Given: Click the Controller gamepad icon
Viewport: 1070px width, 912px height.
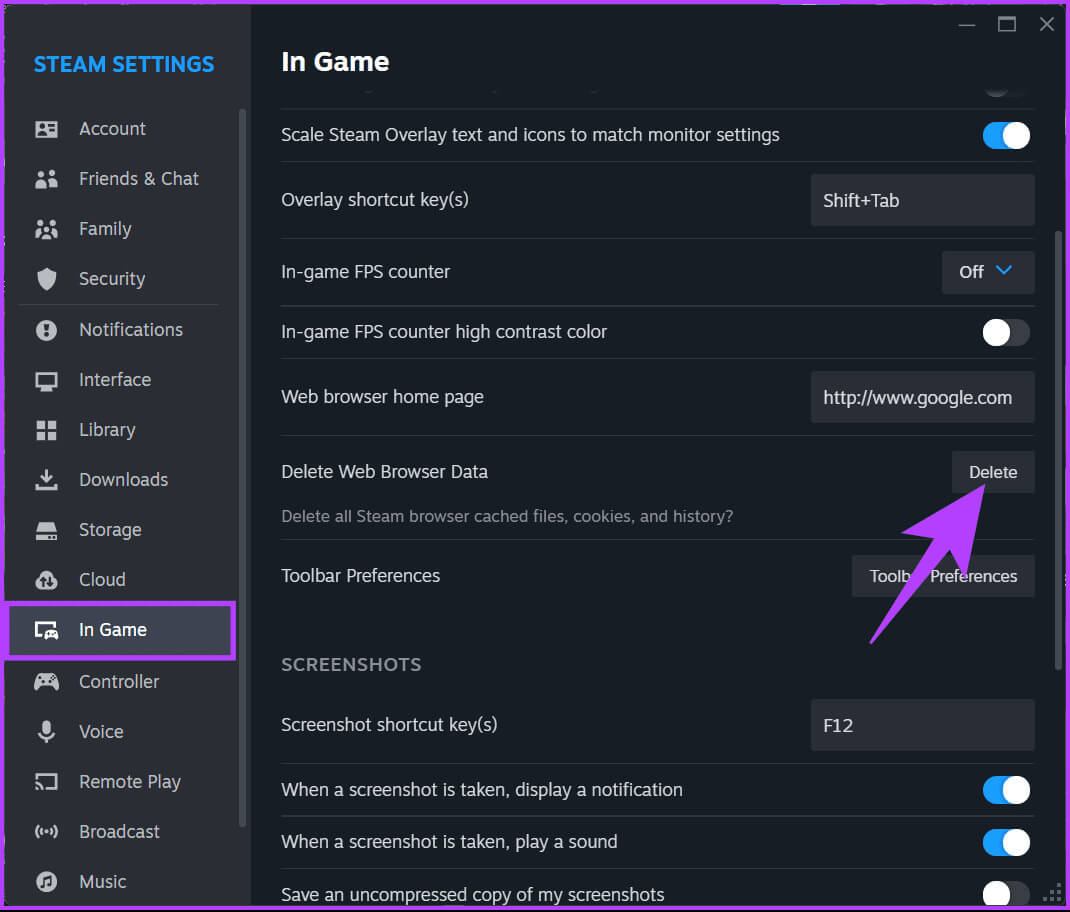Looking at the screenshot, I should tap(46, 681).
